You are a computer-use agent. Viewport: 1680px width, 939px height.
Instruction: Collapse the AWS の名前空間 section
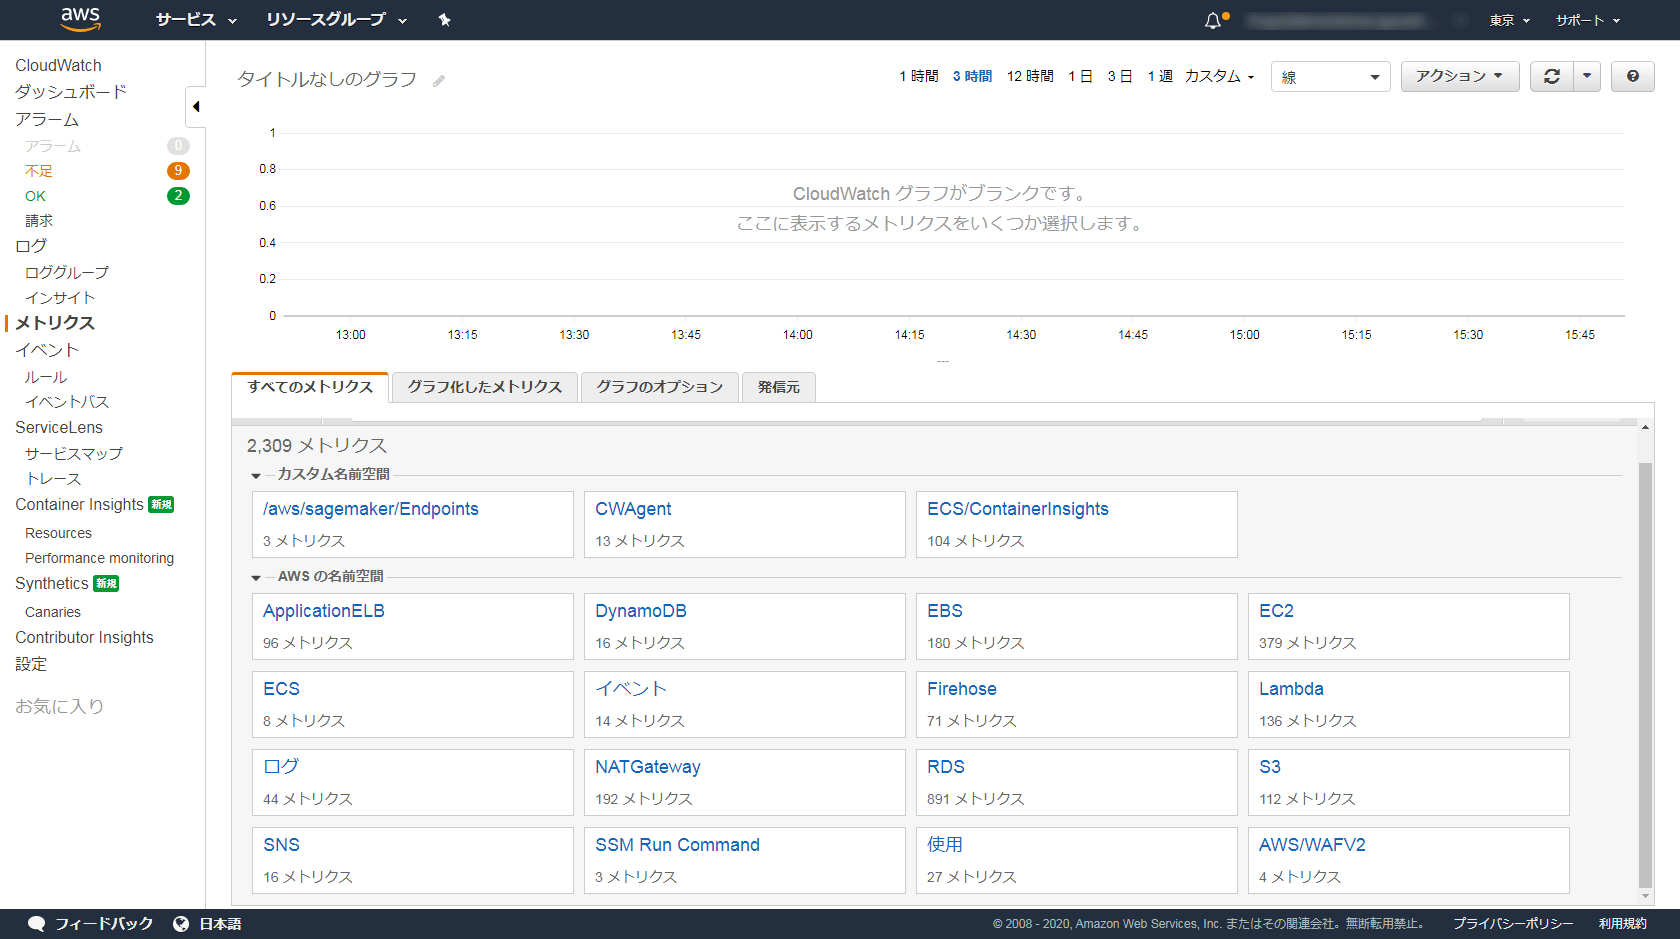(x=256, y=577)
